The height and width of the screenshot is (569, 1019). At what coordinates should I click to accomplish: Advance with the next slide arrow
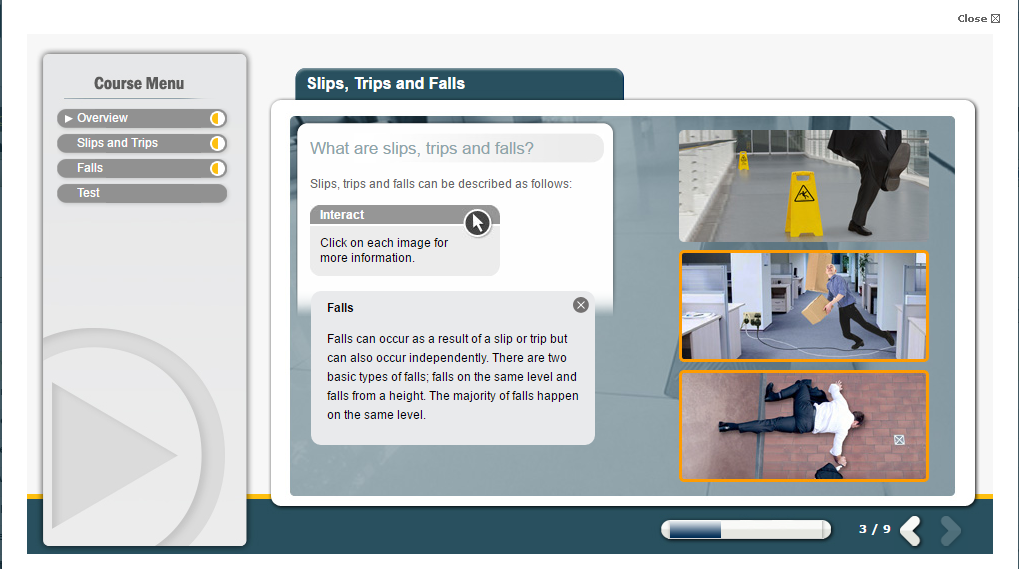[950, 530]
